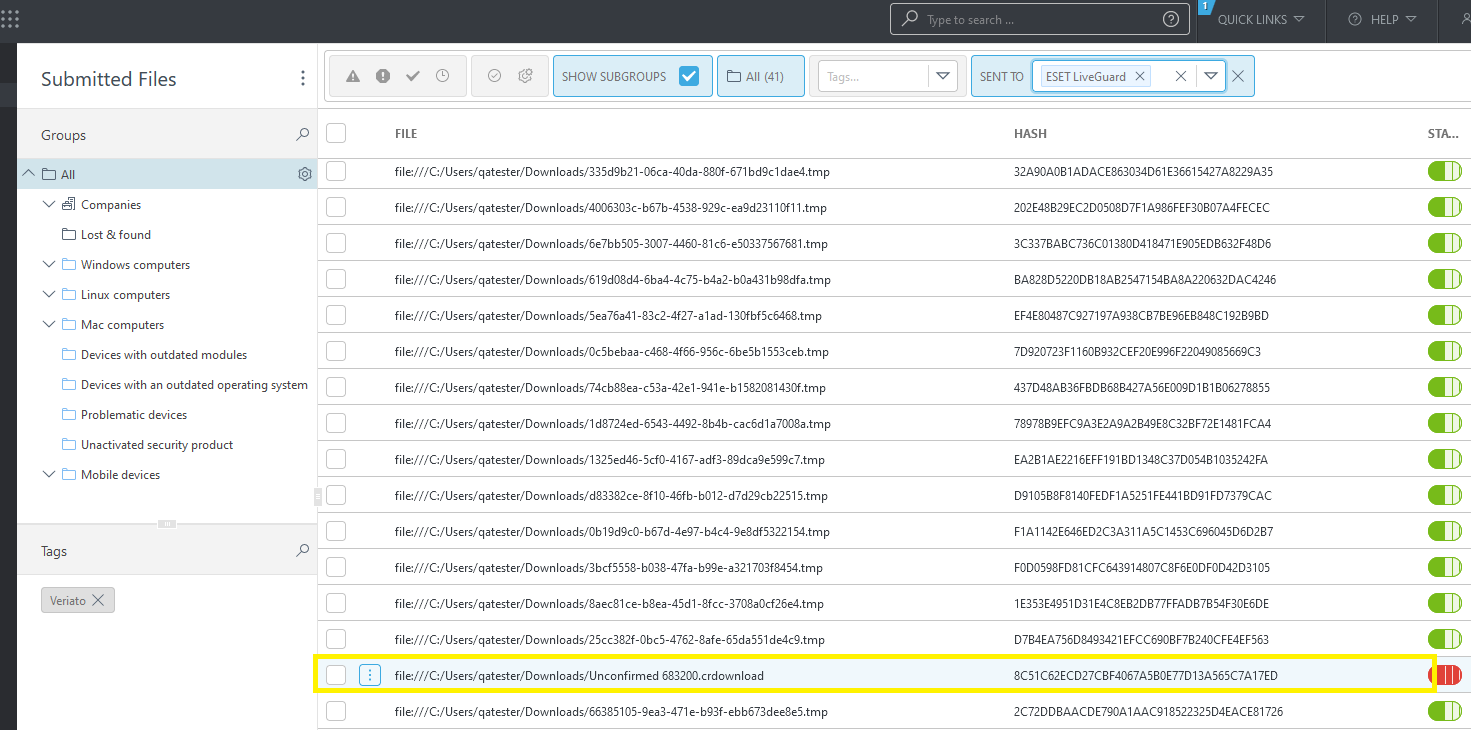This screenshot has width=1471, height=730.
Task: Filter by checkmark OK status icon
Action: (x=413, y=76)
